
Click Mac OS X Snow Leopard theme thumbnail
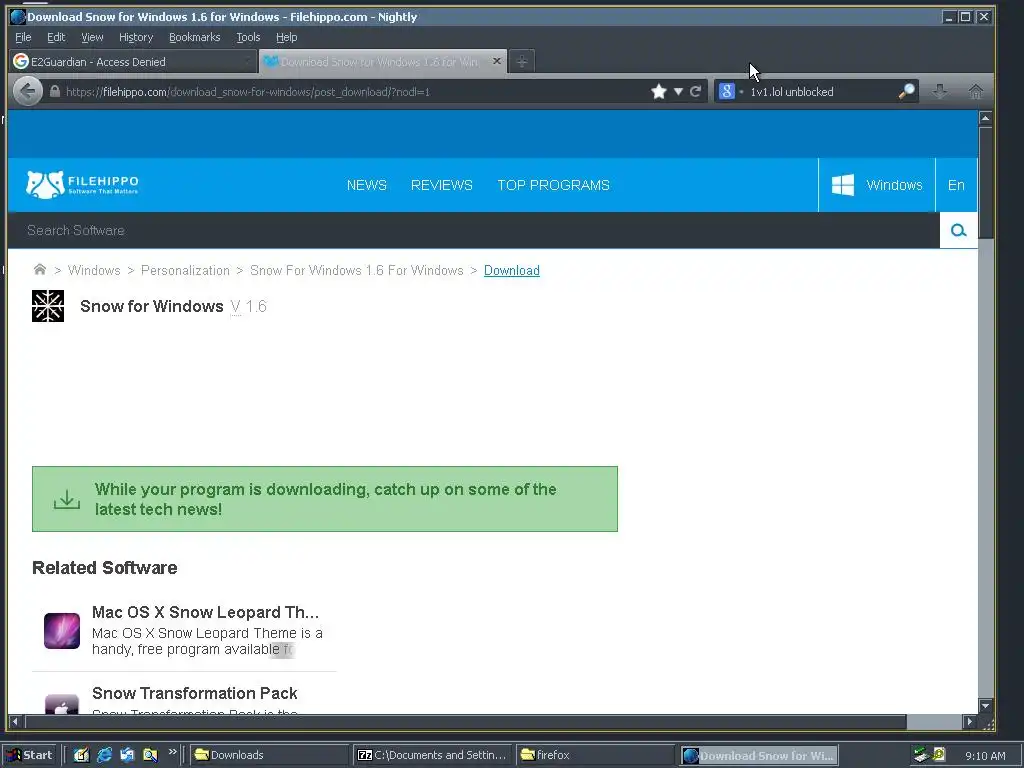(x=62, y=630)
